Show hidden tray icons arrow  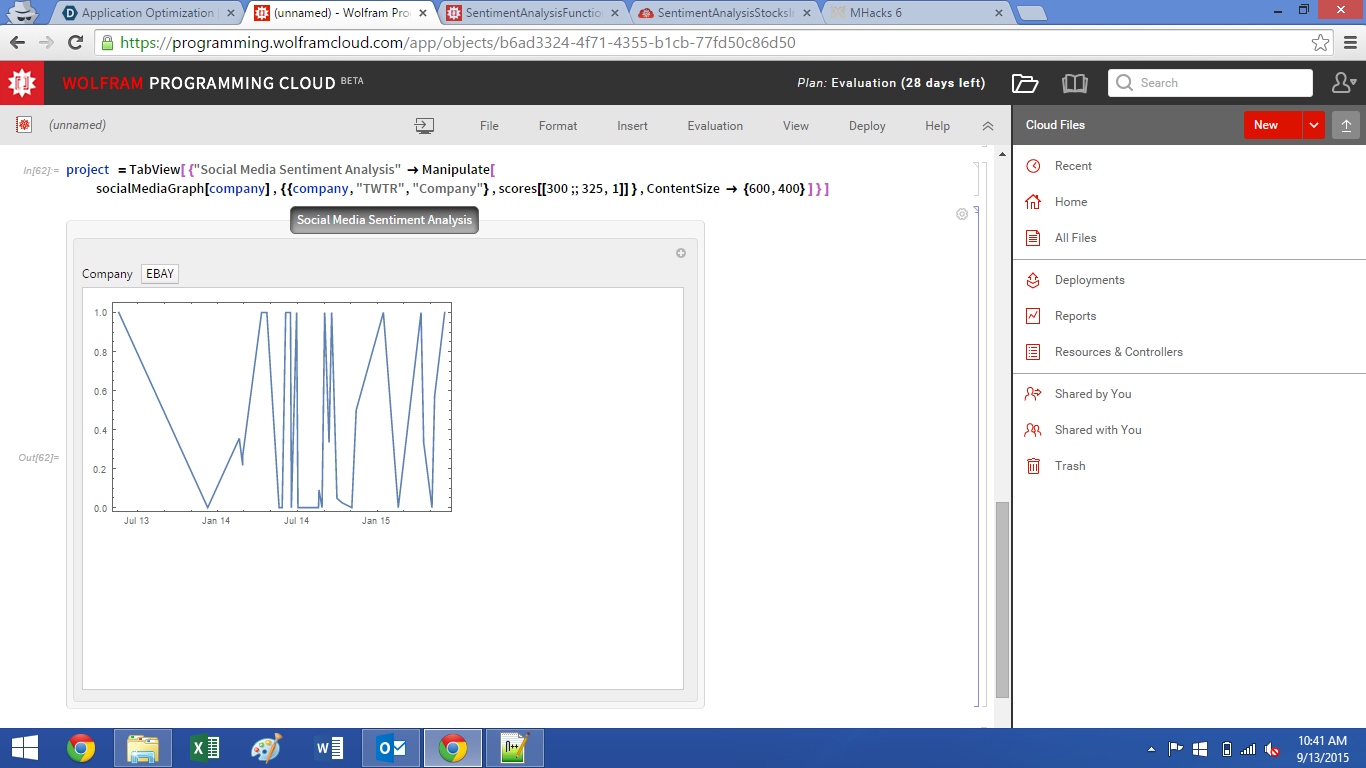(1151, 749)
